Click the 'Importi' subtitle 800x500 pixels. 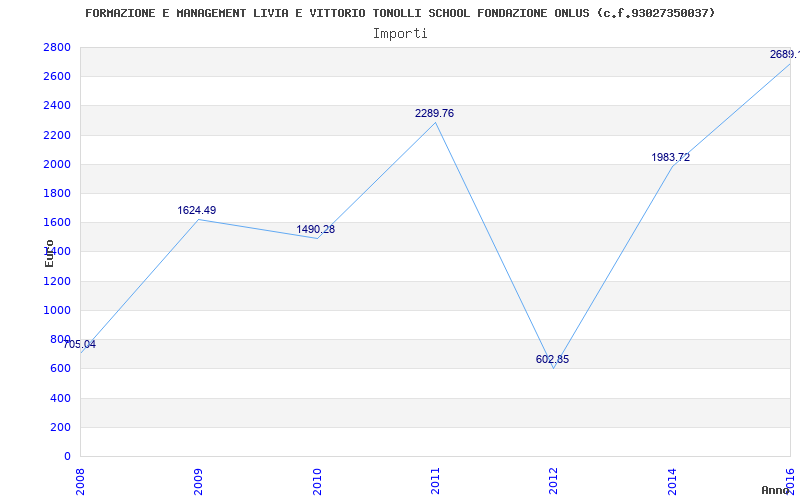pyautogui.click(x=400, y=34)
